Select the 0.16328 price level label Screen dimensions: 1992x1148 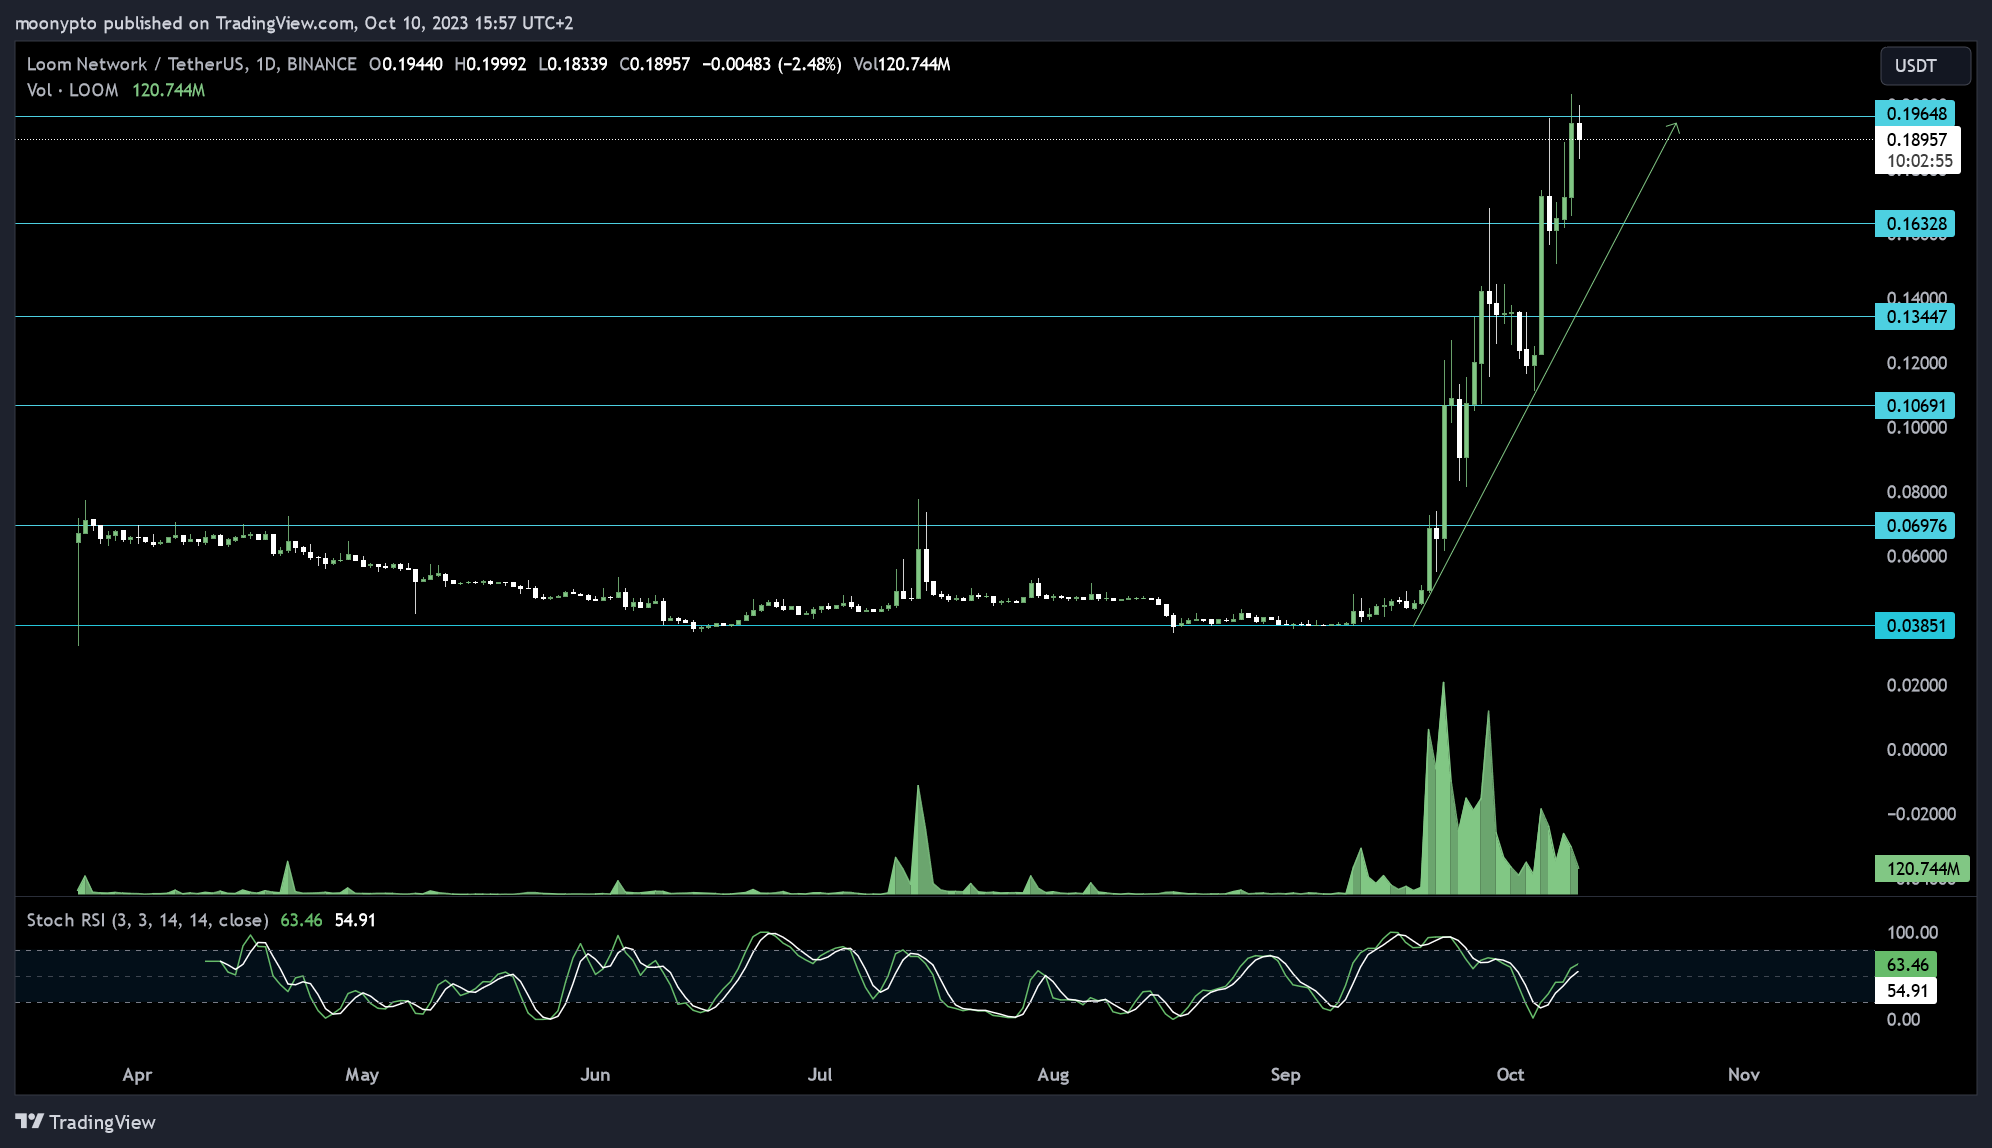1915,223
